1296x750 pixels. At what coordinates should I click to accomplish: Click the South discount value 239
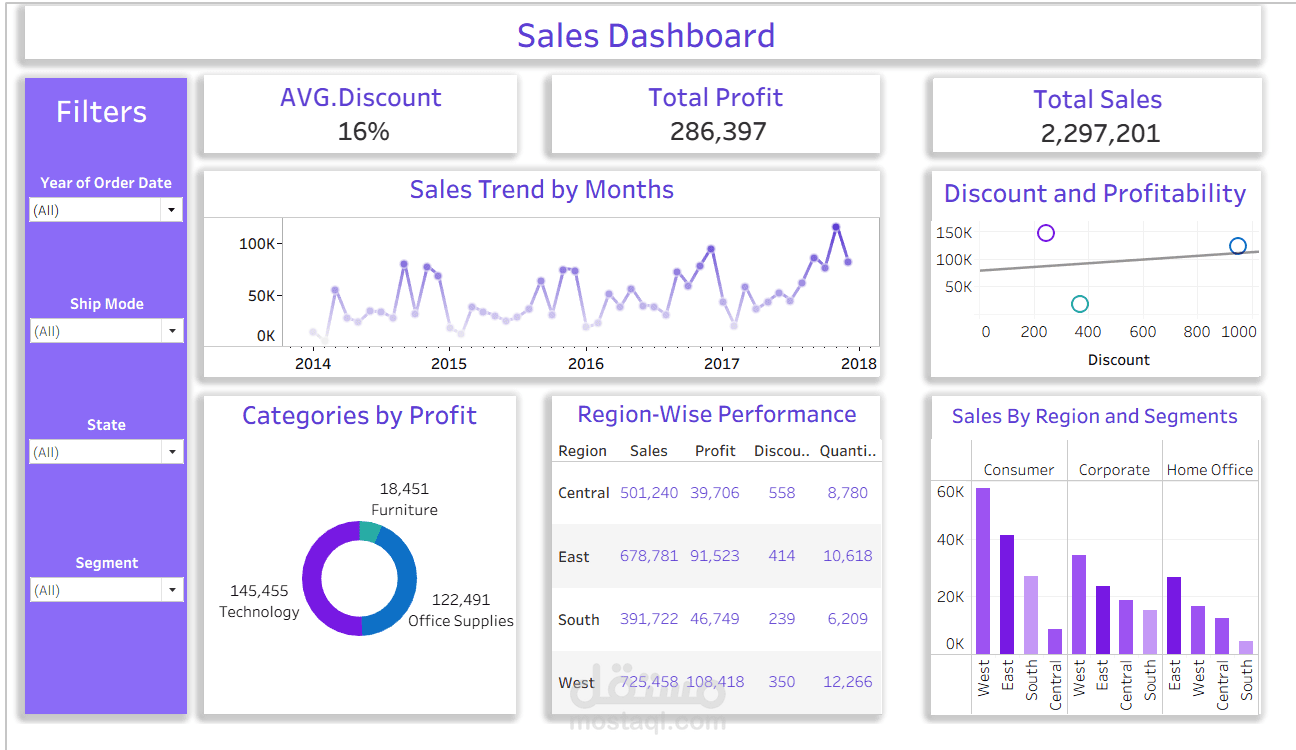pyautogui.click(x=782, y=619)
